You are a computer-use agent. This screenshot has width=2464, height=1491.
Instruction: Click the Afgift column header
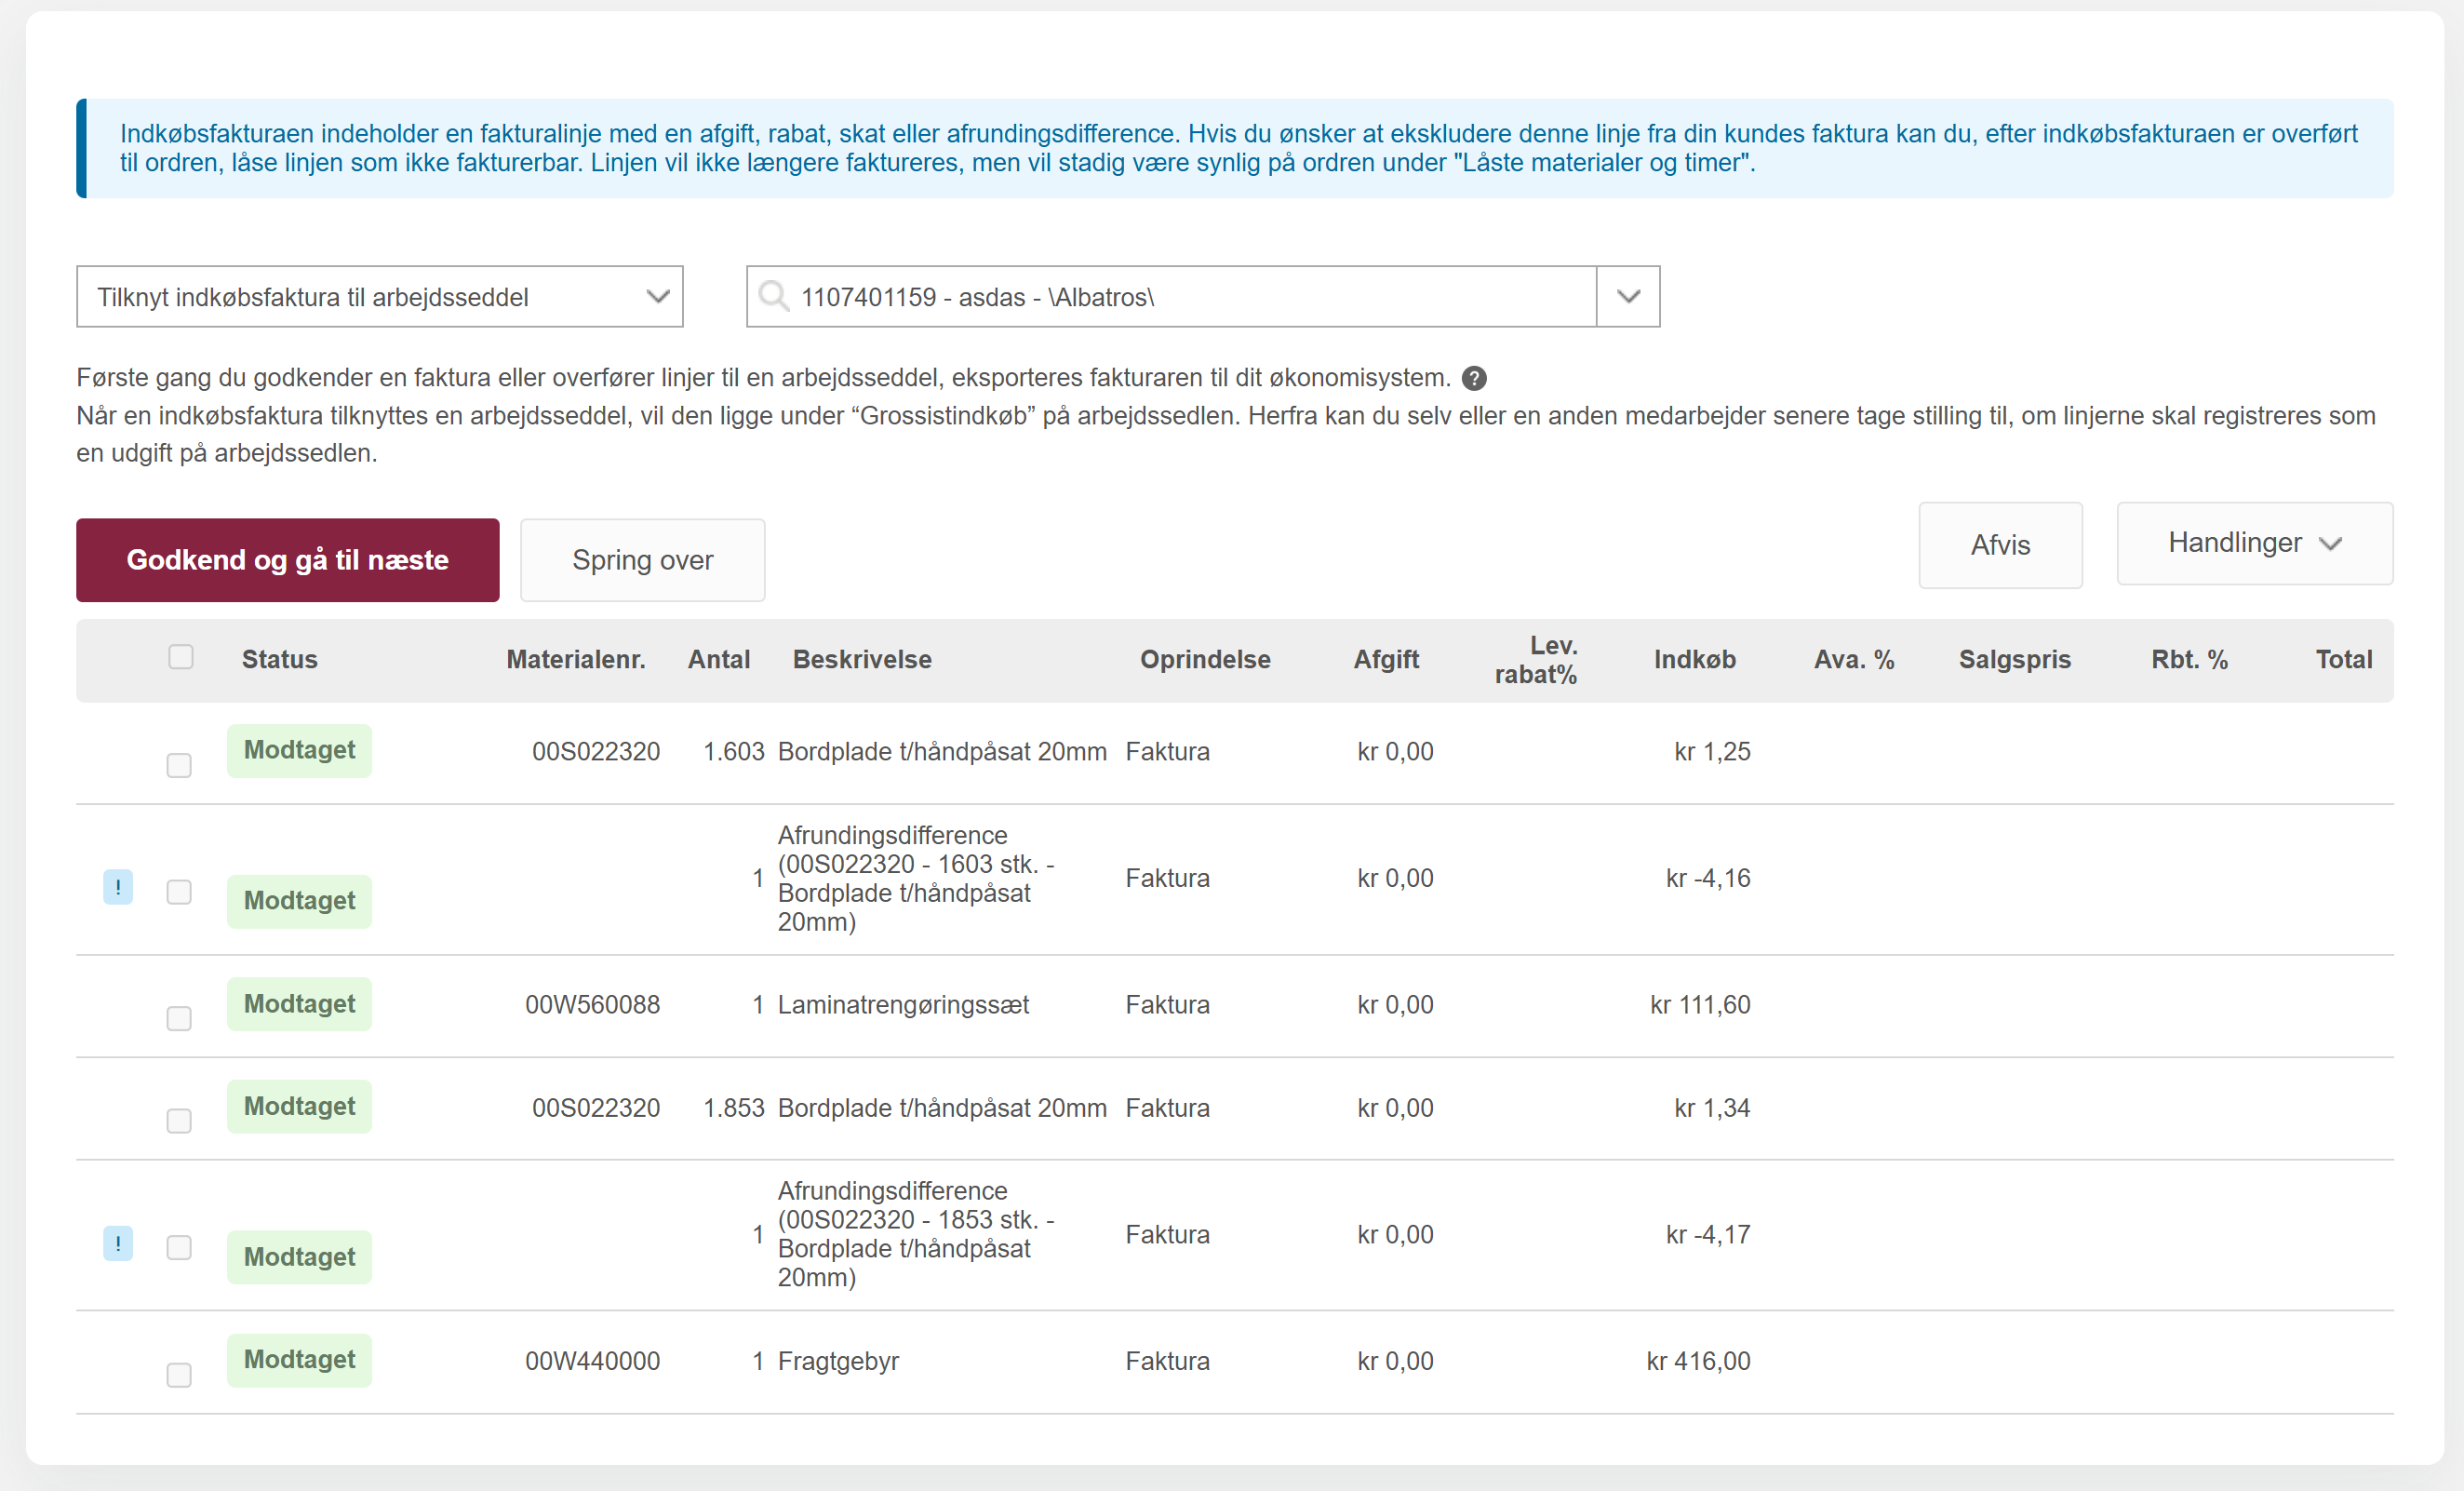pos(1386,659)
